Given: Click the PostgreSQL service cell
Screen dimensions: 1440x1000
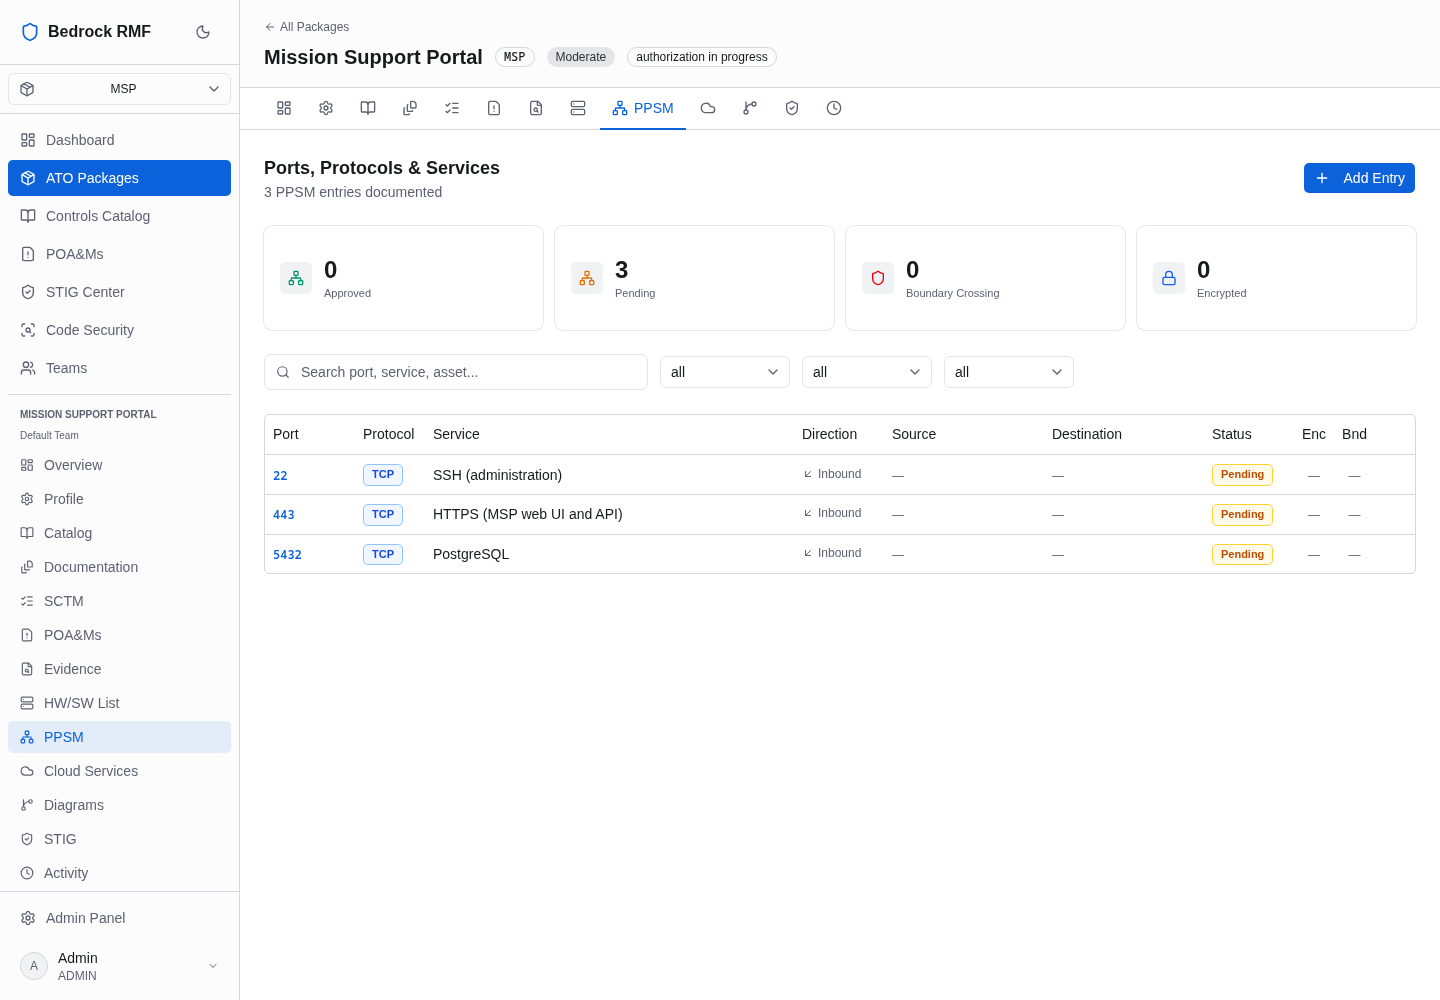Looking at the screenshot, I should 471,554.
